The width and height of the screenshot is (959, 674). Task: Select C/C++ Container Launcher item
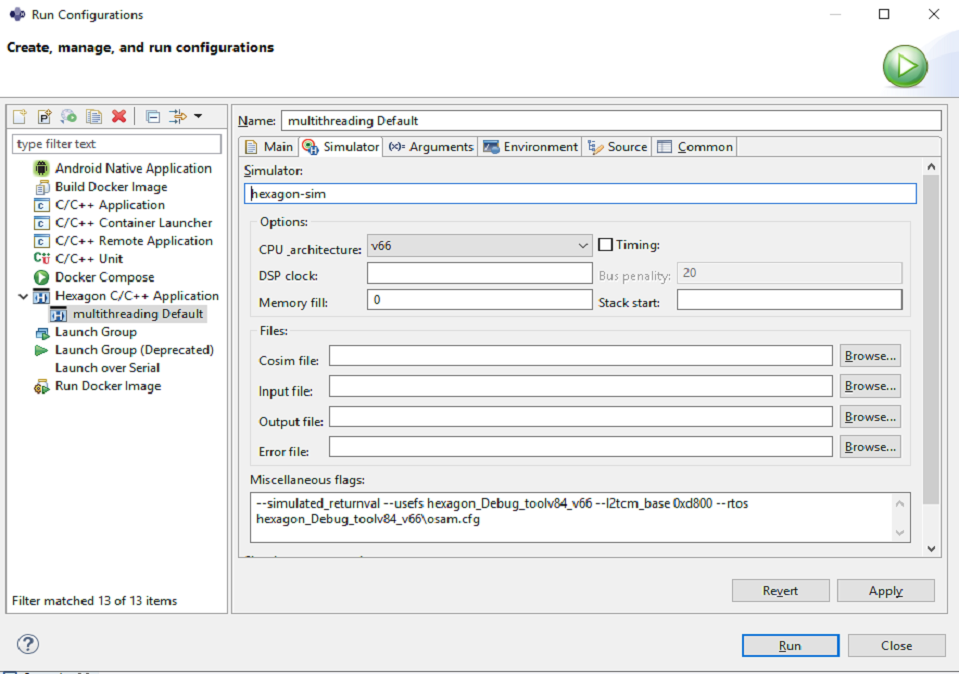point(133,223)
